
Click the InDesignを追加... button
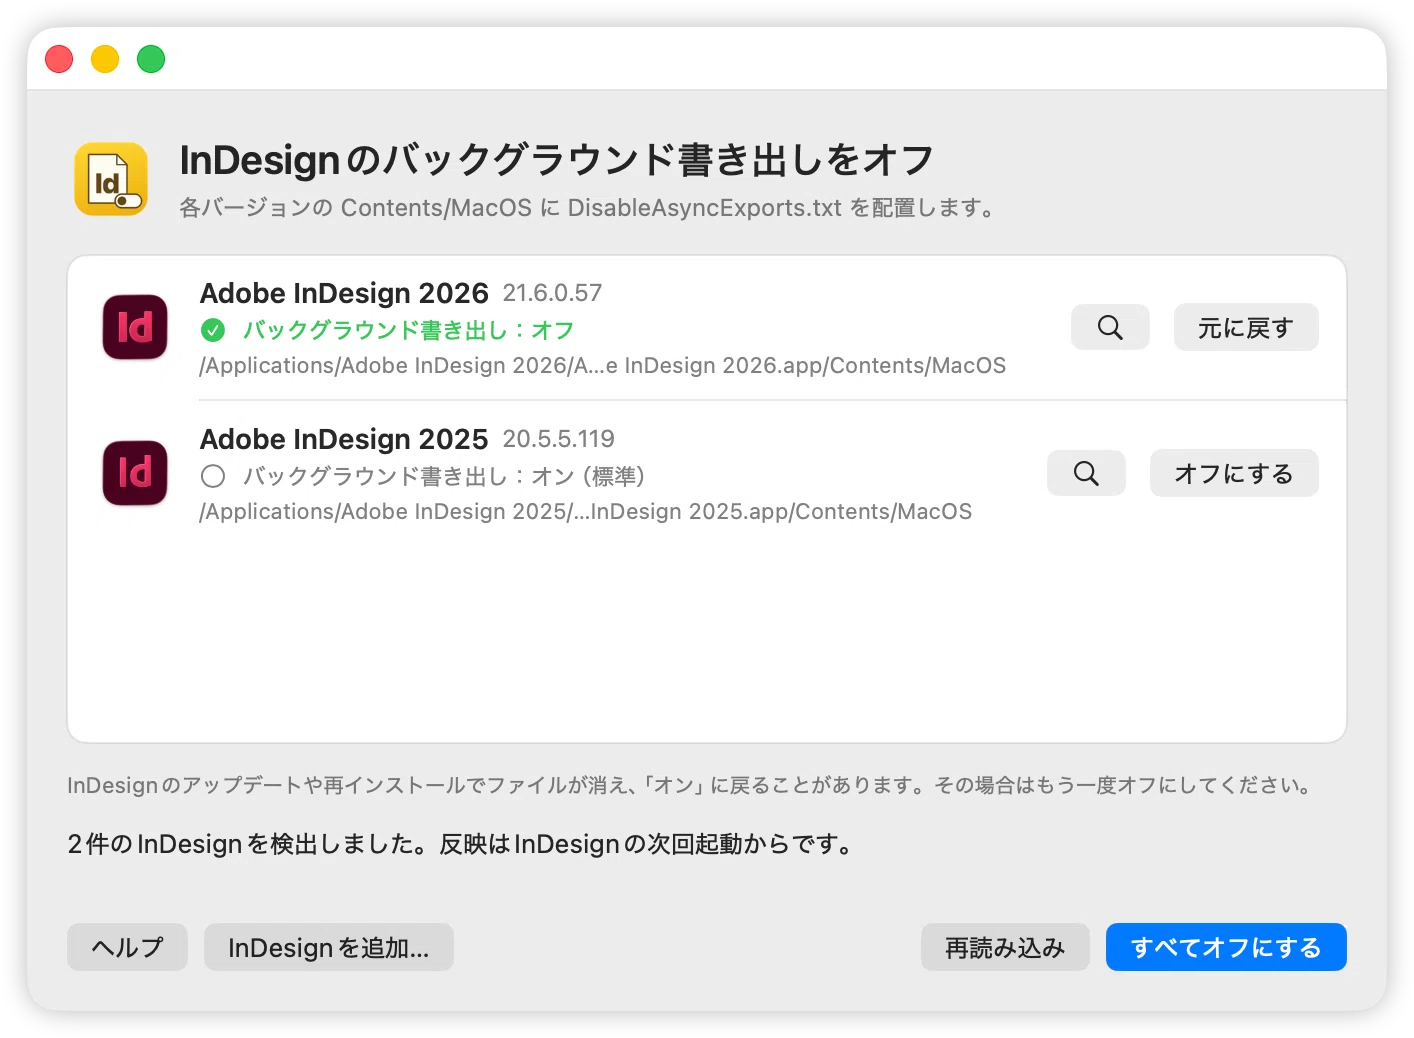click(x=329, y=947)
